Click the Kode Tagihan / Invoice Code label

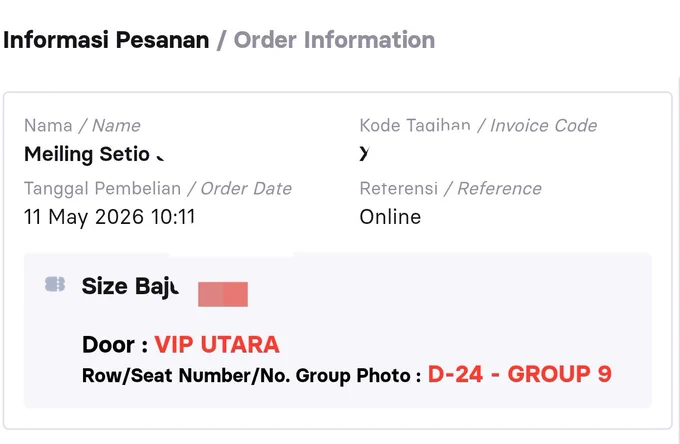pyautogui.click(x=478, y=125)
